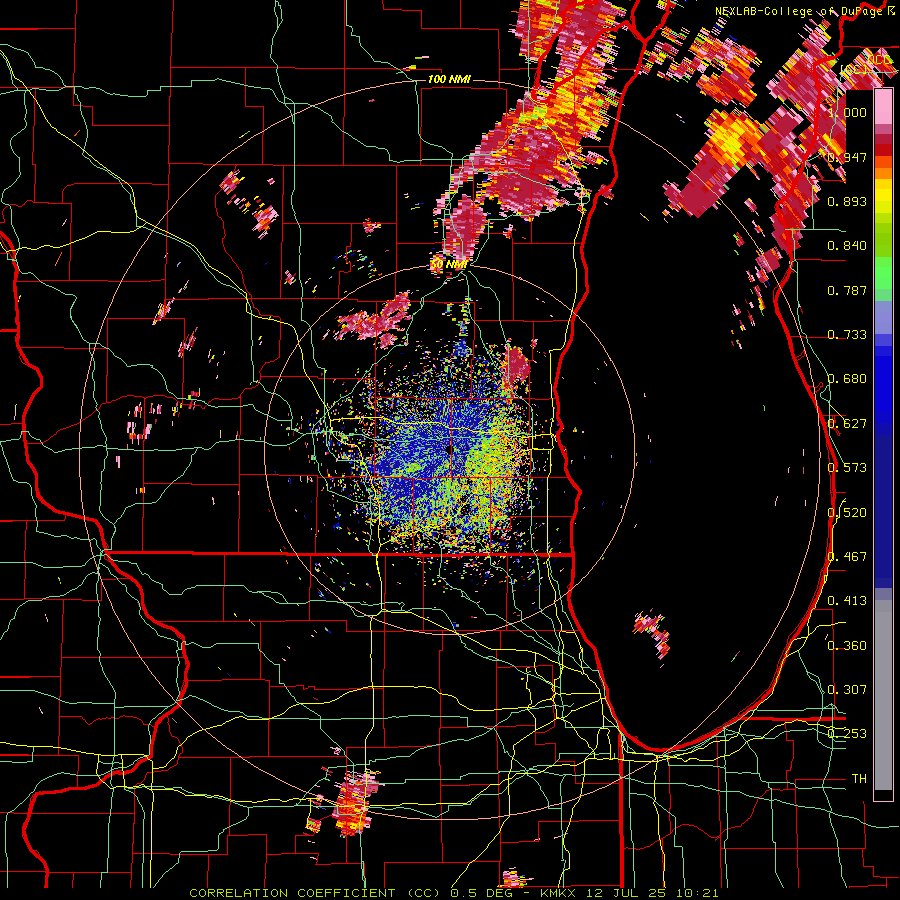
Task: Click the 0.307 legend value
Action: coord(847,689)
